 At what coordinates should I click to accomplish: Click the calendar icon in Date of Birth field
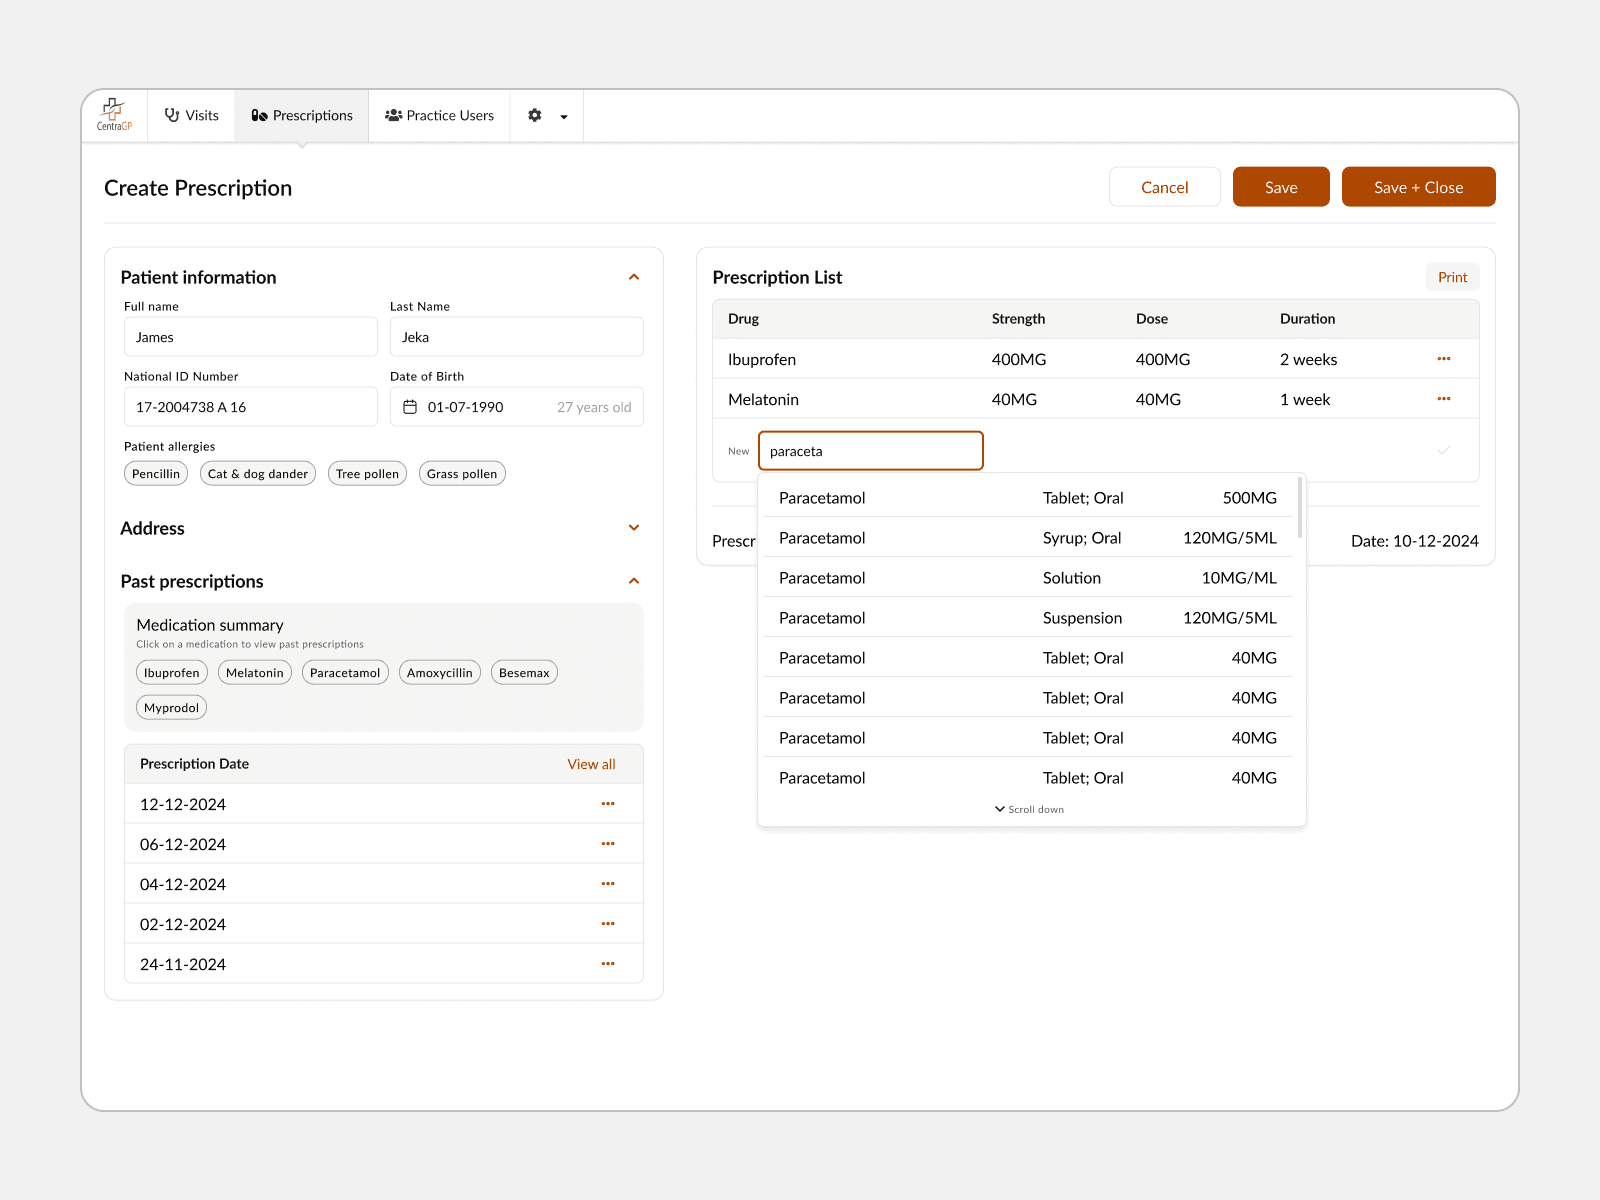tap(412, 406)
